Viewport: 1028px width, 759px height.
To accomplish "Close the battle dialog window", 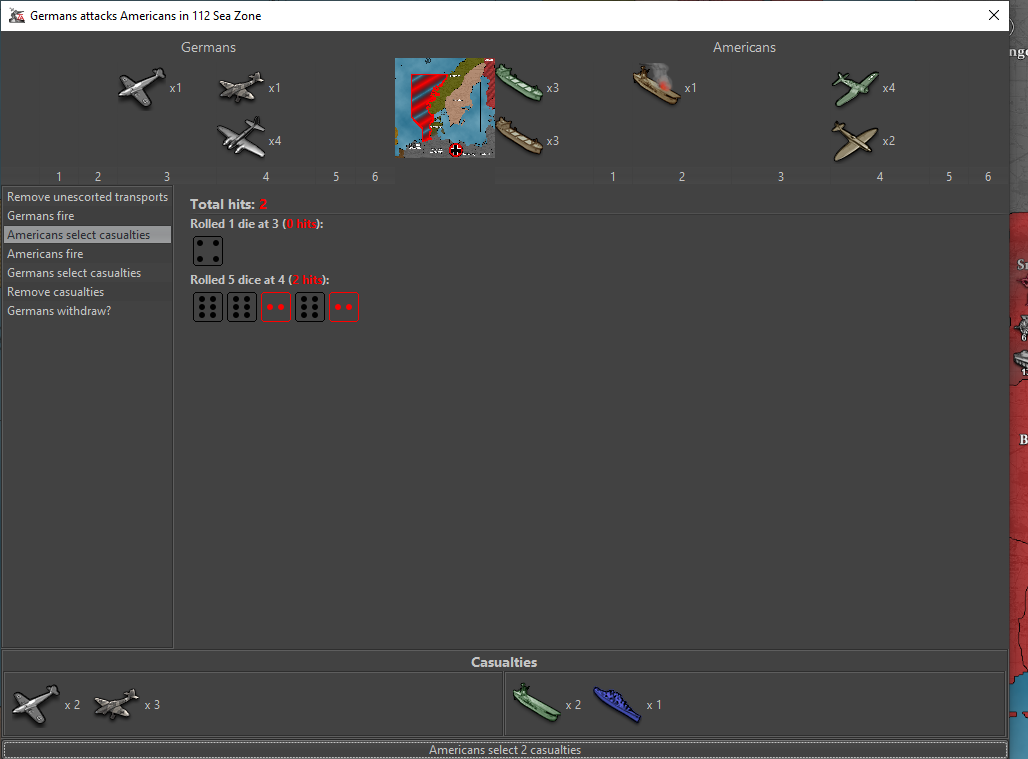I will [993, 16].
